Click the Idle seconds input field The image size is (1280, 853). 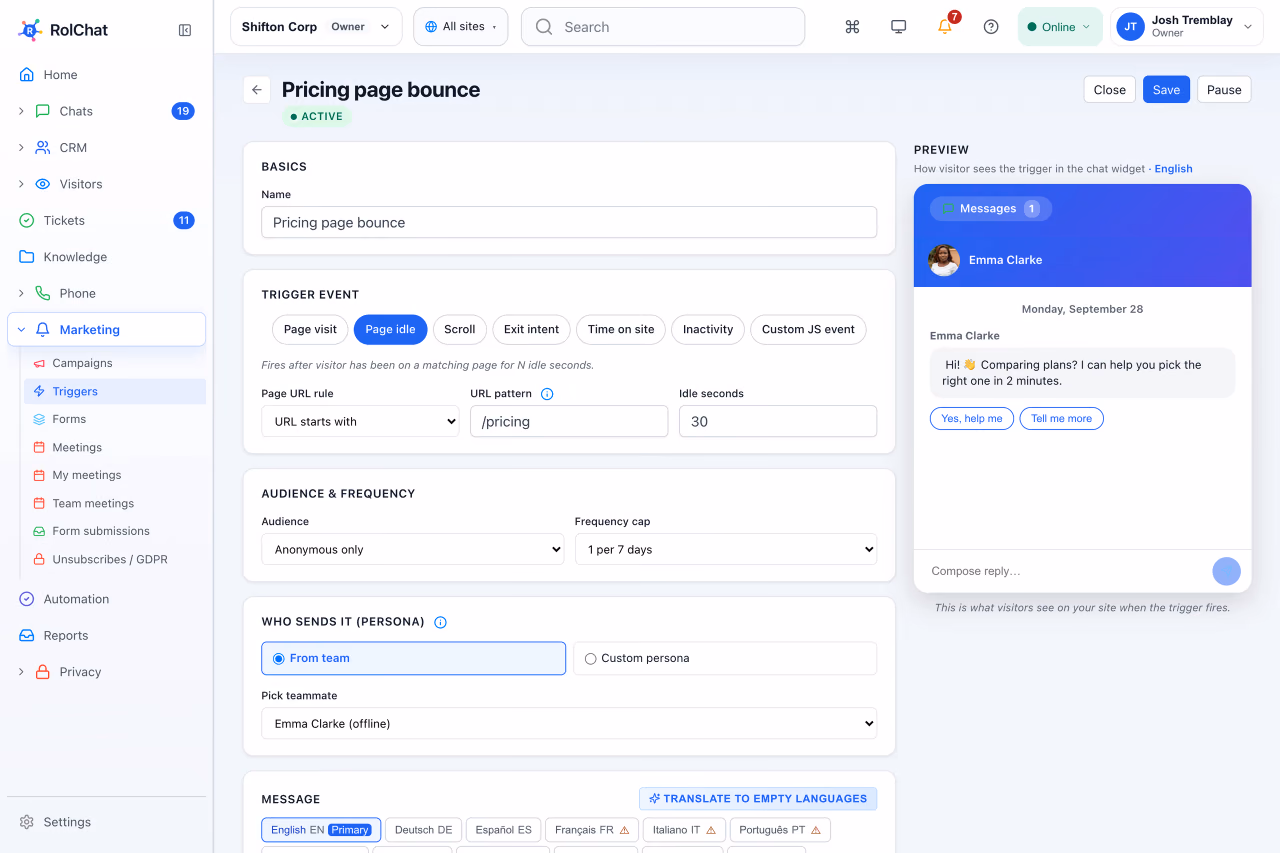click(778, 421)
